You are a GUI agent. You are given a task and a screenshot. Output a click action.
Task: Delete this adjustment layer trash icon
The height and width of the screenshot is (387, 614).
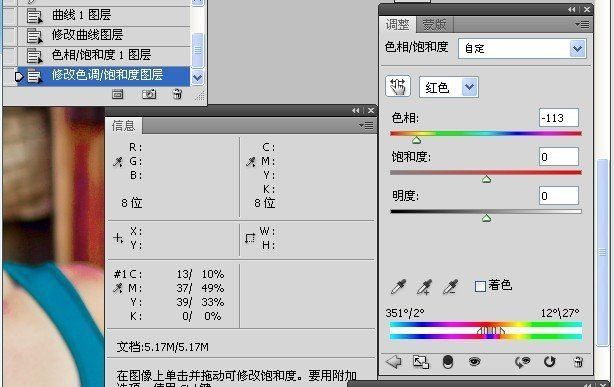[578, 362]
